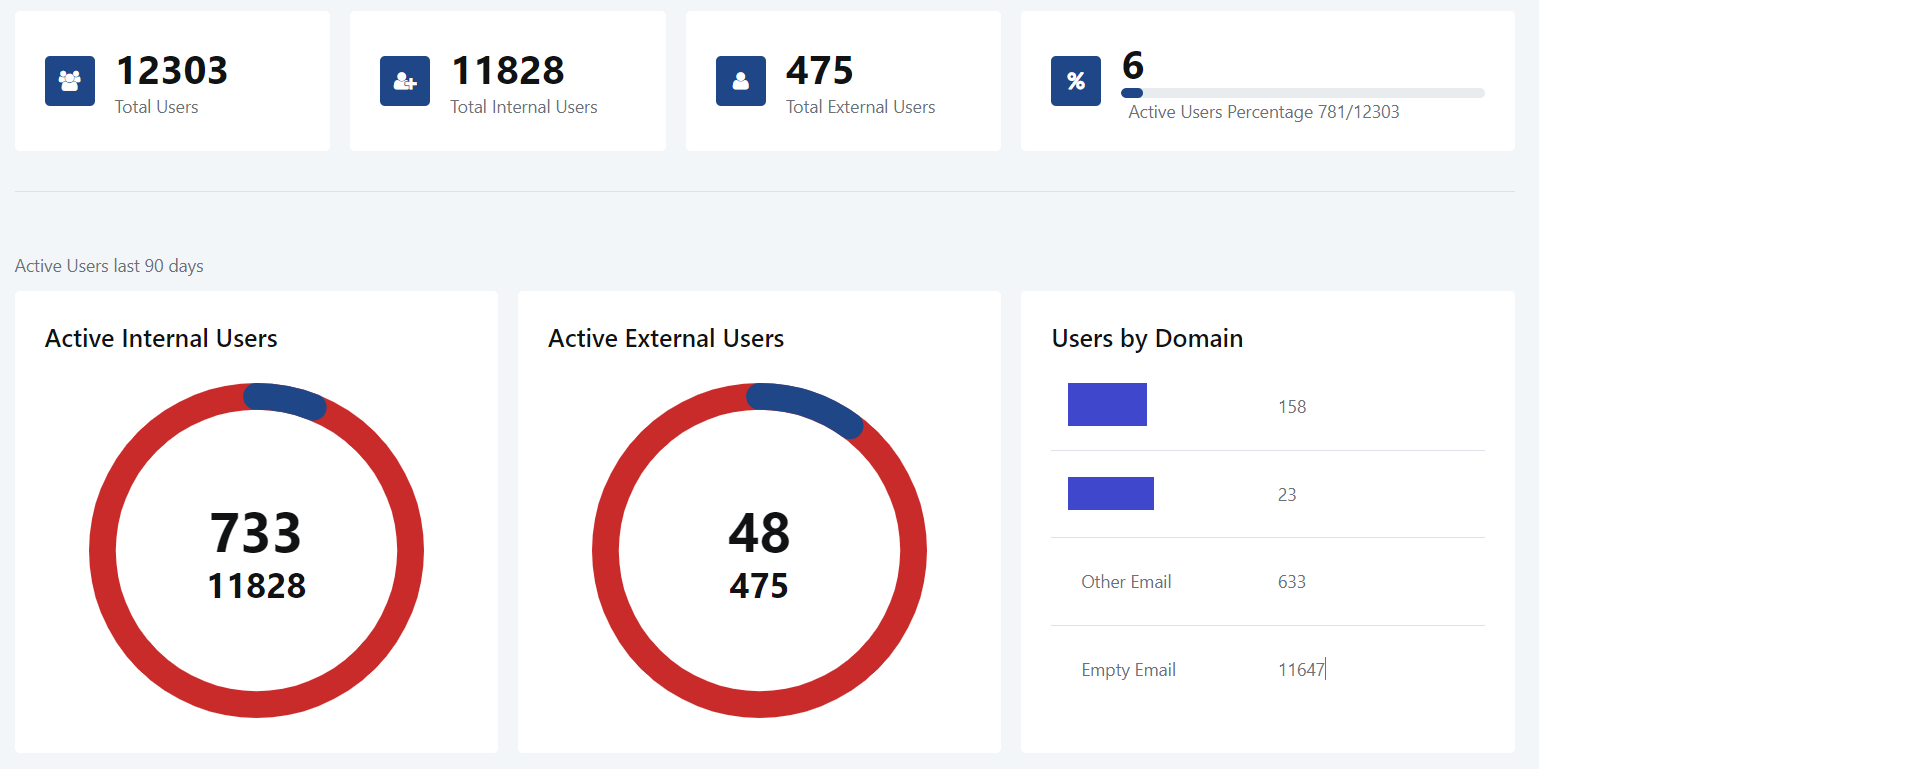Select the 475 value on the Total External Users card
Image resolution: width=1905 pixels, height=769 pixels.
pos(820,71)
